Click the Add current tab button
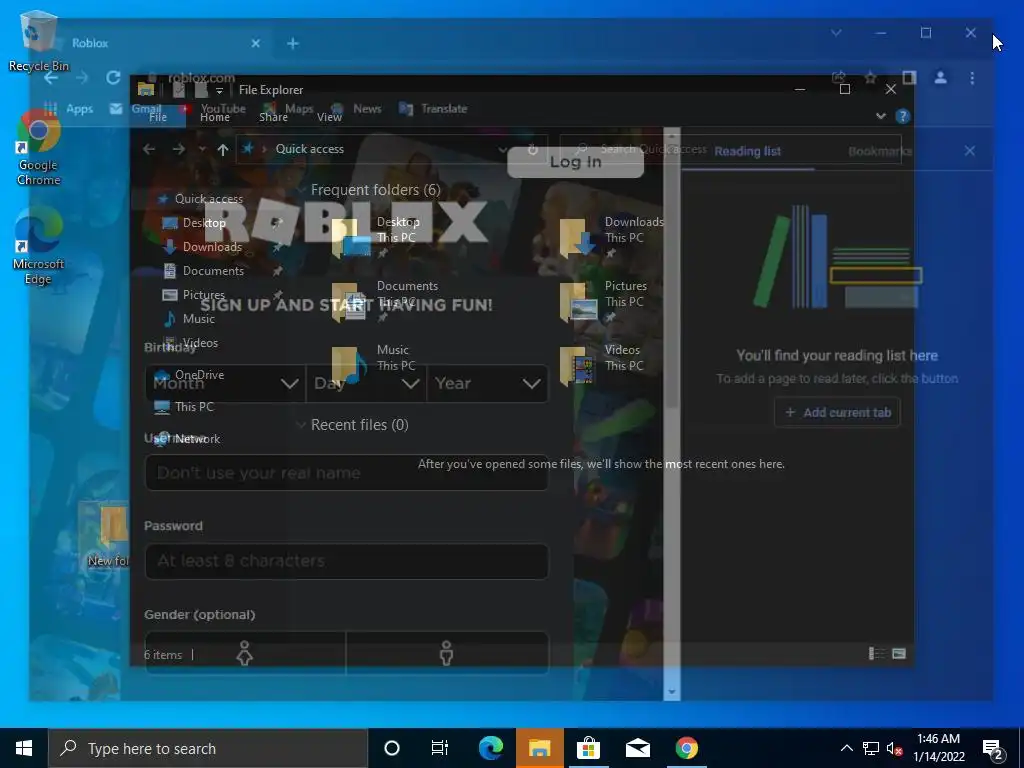Viewport: 1024px width, 768px height. 837,413
